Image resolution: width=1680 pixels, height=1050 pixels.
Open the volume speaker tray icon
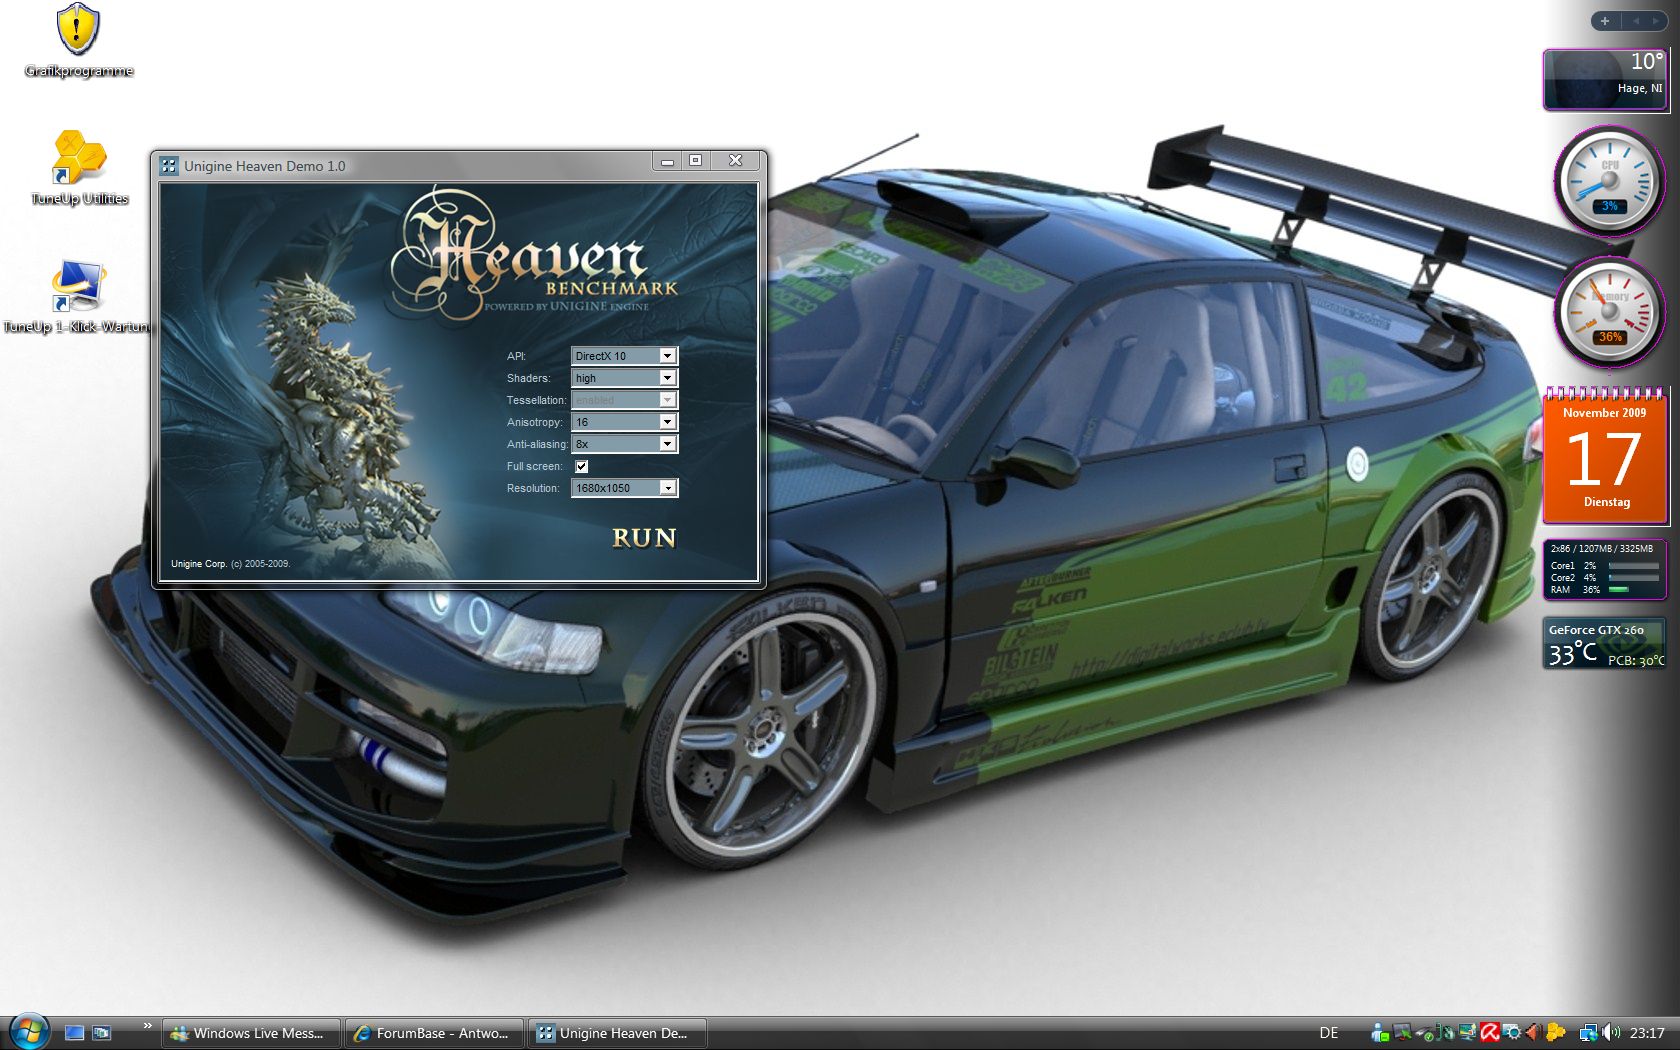point(1611,1033)
